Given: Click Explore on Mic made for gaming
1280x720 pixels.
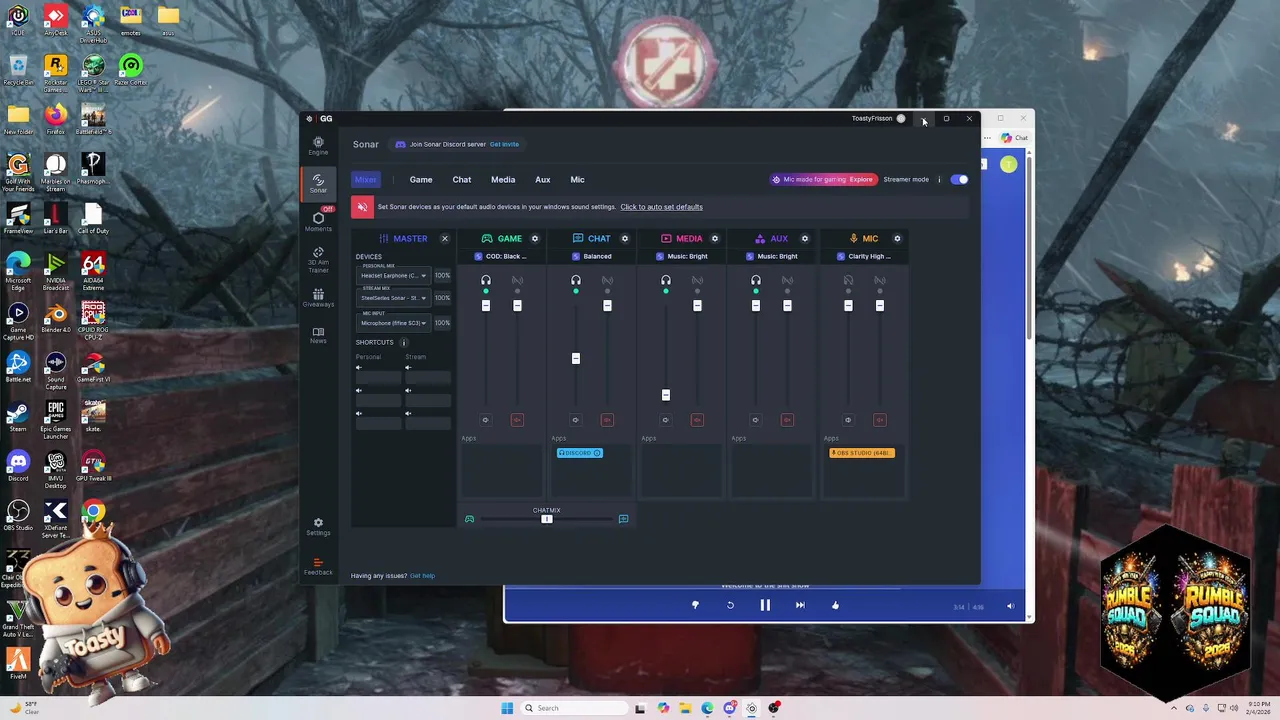Looking at the screenshot, I should tap(861, 180).
